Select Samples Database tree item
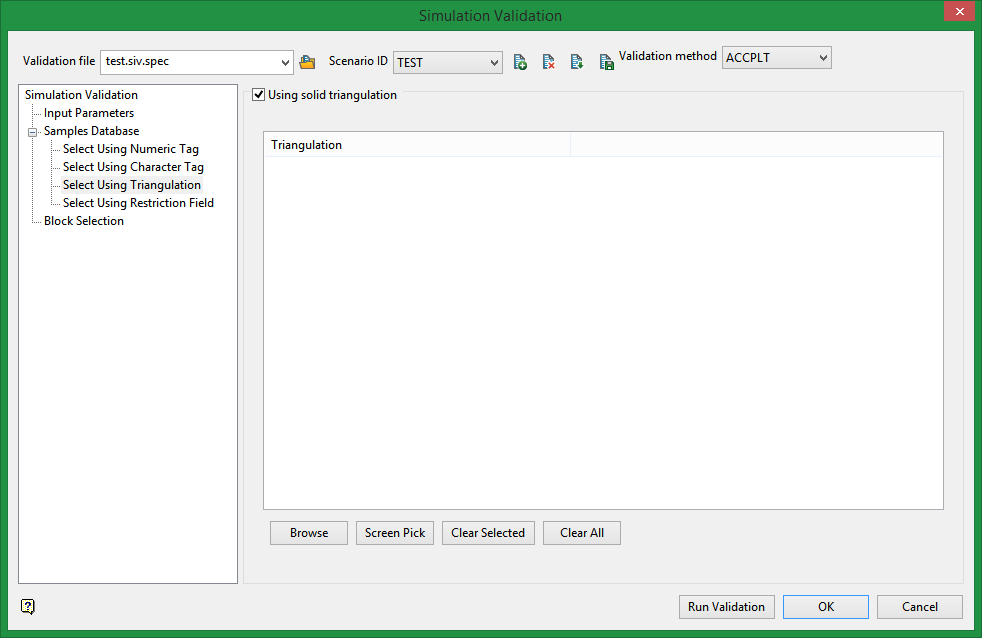This screenshot has height=638, width=982. tap(91, 131)
